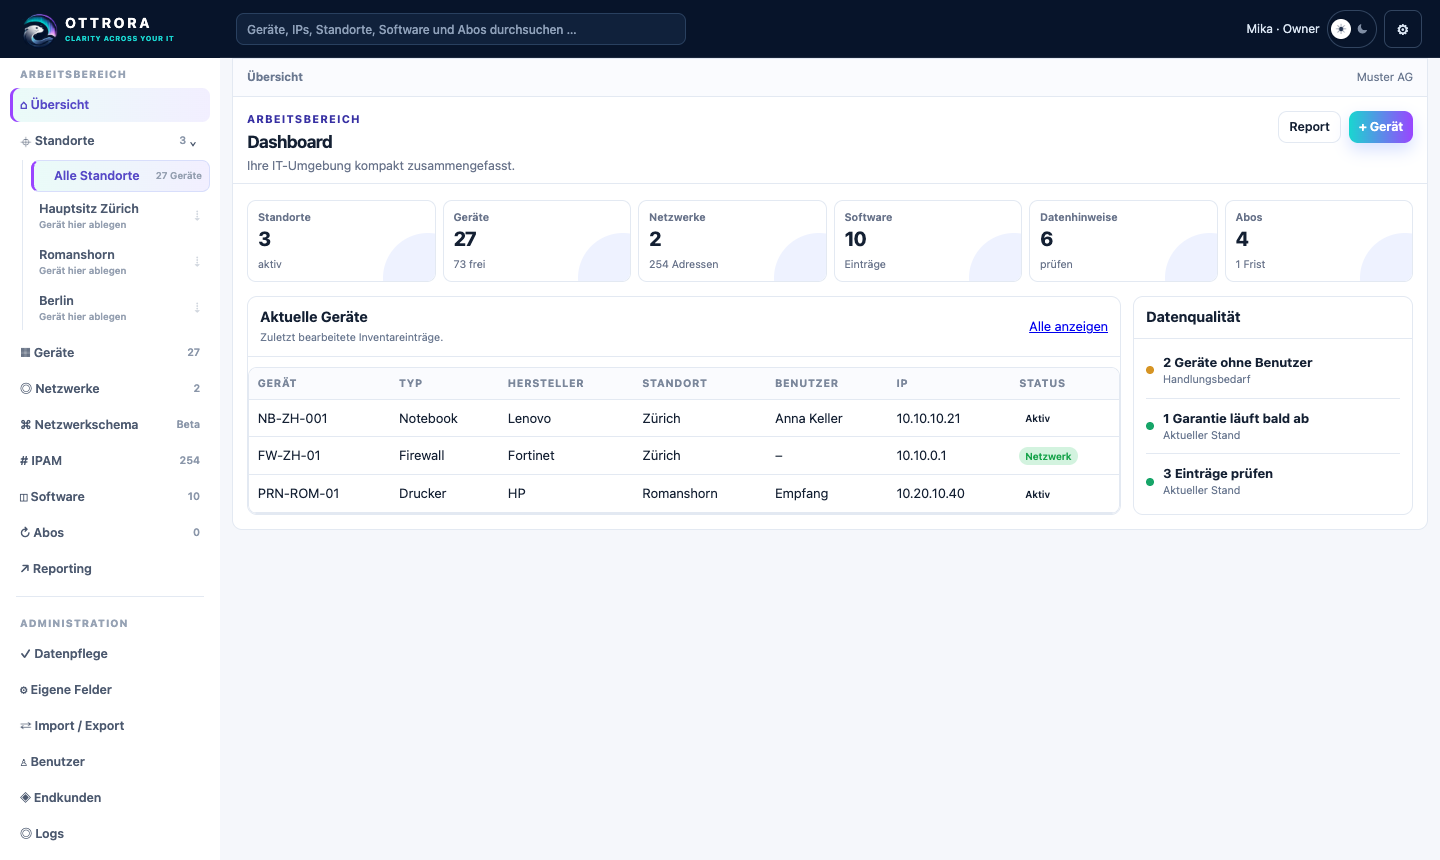Click the Abos refresh icon

(25, 533)
